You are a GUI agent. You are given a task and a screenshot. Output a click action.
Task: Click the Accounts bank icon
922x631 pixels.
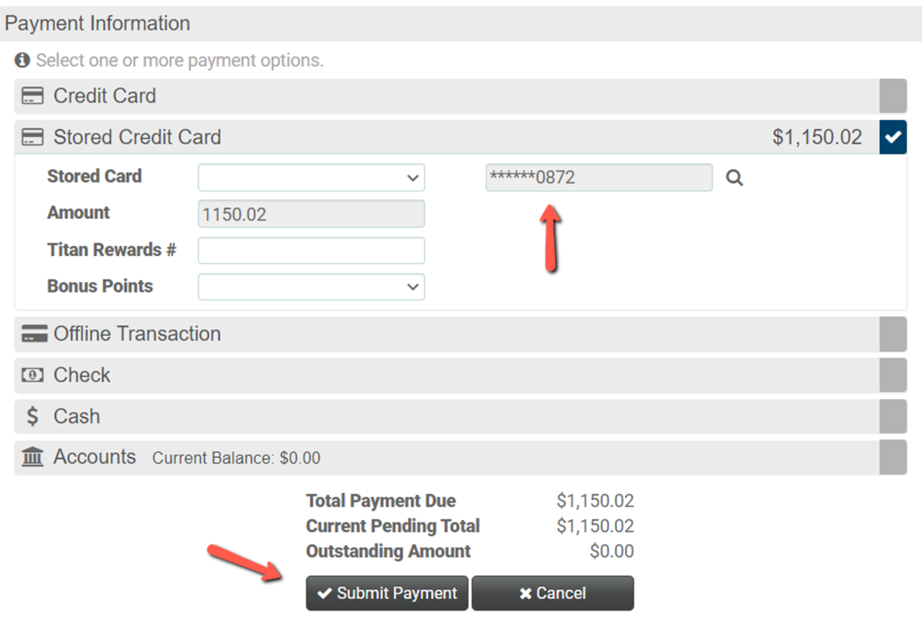pyautogui.click(x=33, y=457)
